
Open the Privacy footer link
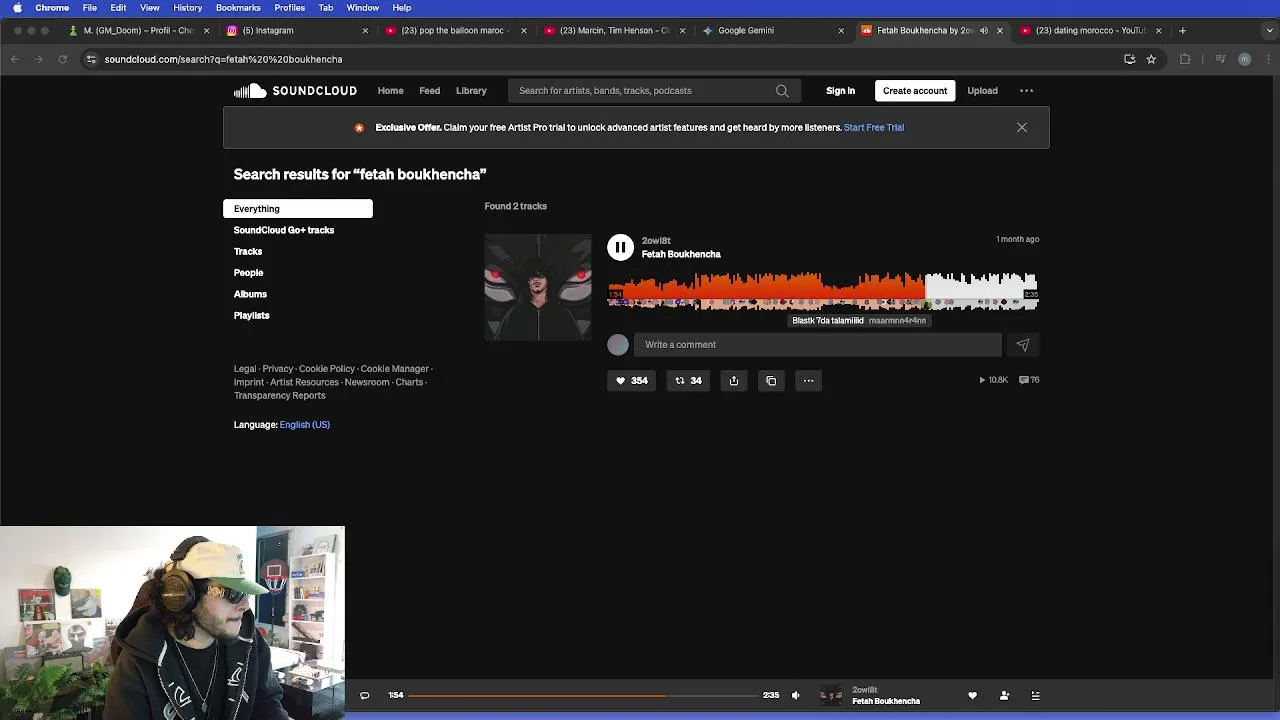point(278,369)
